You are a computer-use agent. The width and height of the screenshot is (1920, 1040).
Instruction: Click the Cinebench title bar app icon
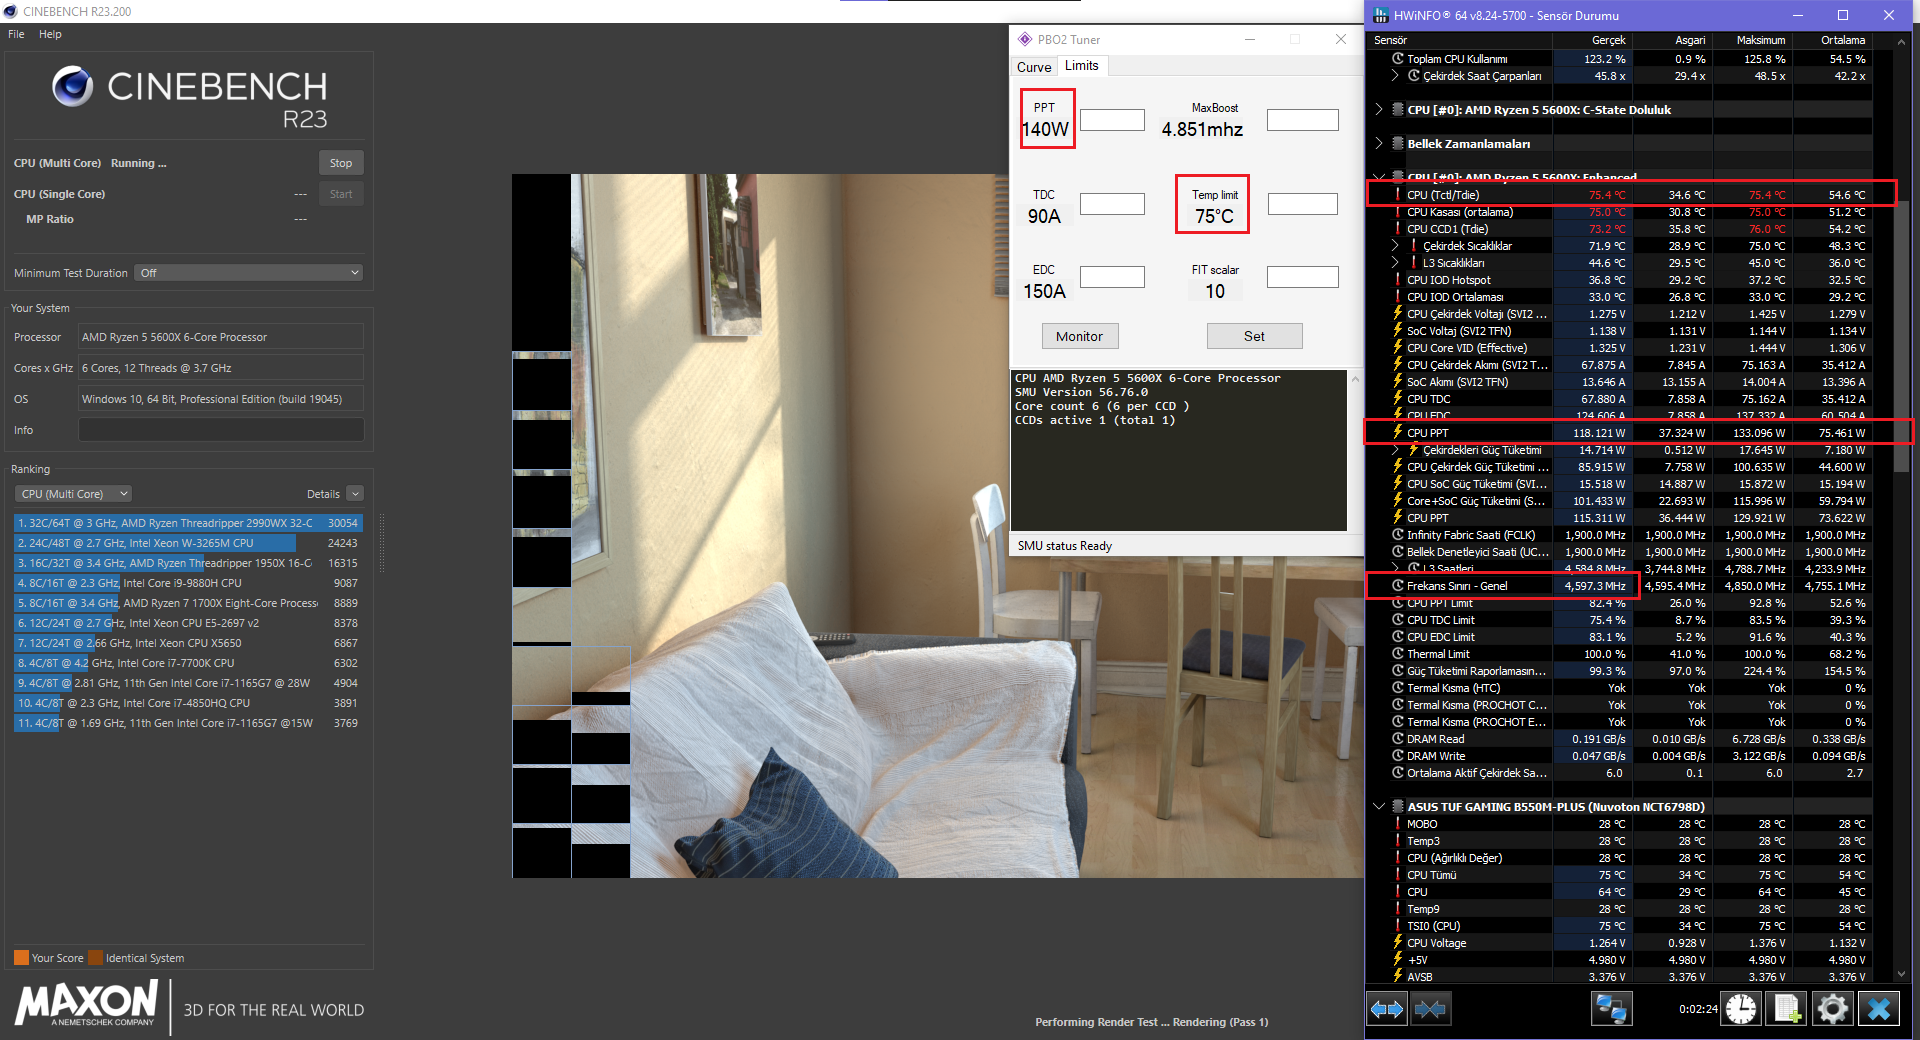point(11,11)
